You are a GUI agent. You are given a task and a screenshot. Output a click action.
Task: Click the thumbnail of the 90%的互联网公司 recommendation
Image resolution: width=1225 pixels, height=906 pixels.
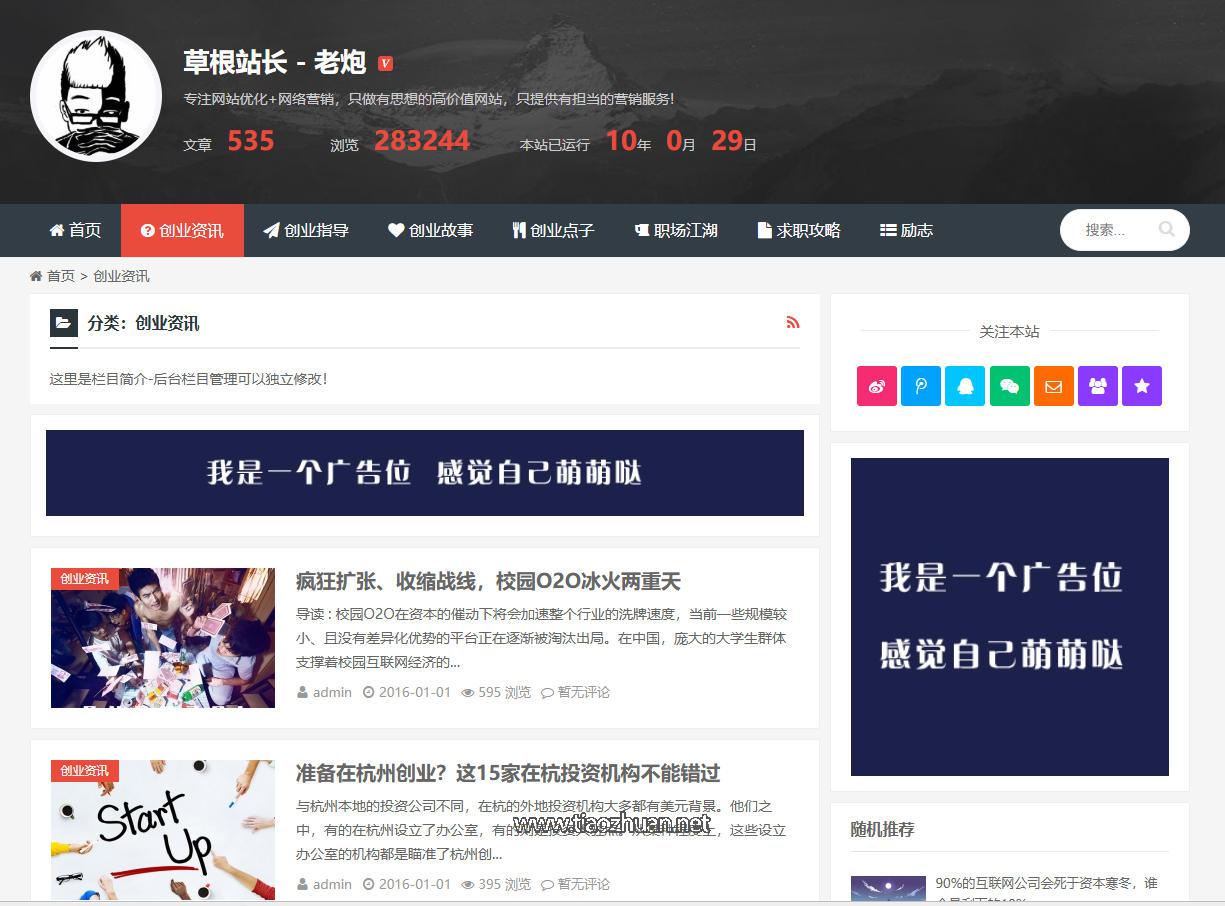tap(888, 889)
